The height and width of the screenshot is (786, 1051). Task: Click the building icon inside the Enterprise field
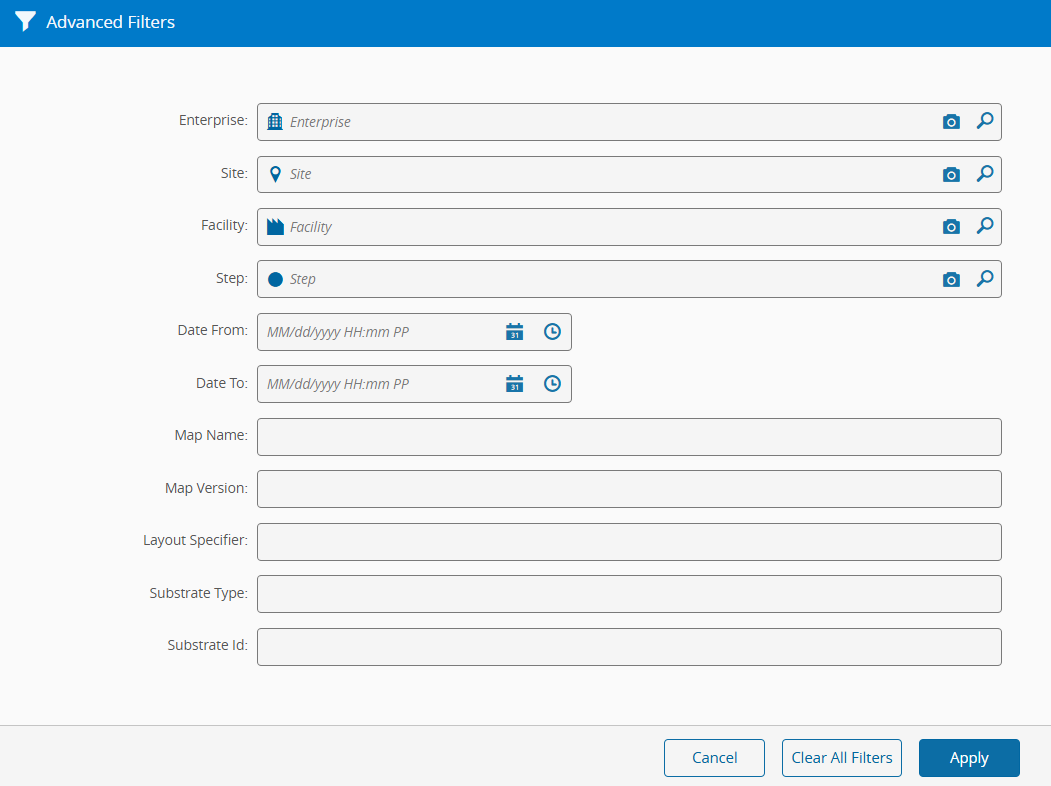click(275, 121)
